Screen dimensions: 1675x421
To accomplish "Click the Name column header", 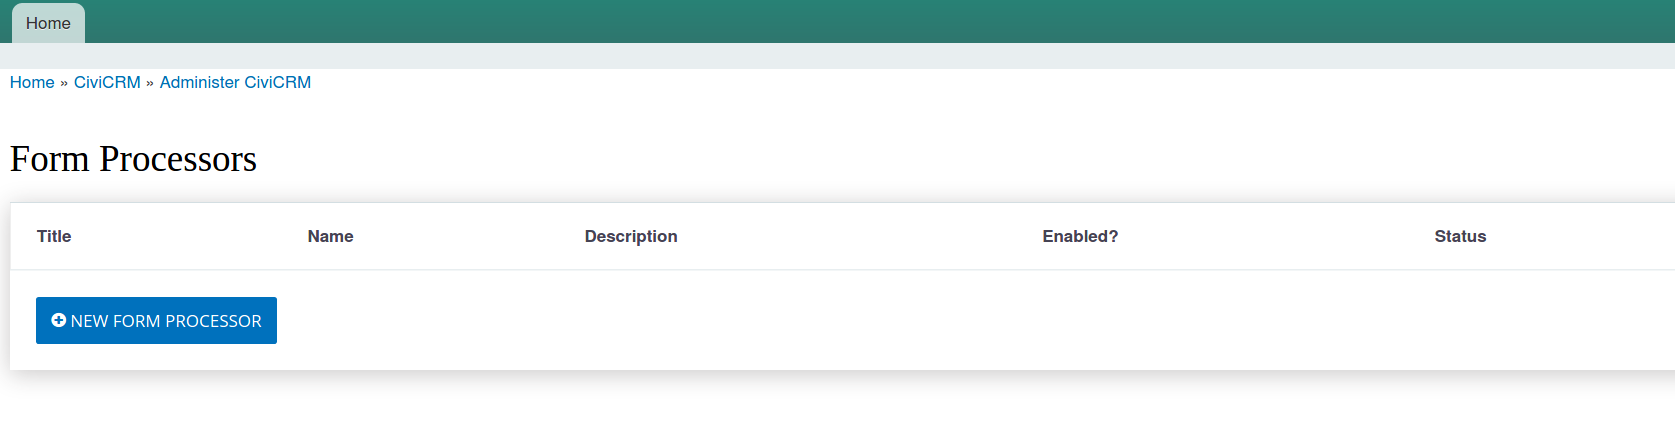I will pos(330,236).
